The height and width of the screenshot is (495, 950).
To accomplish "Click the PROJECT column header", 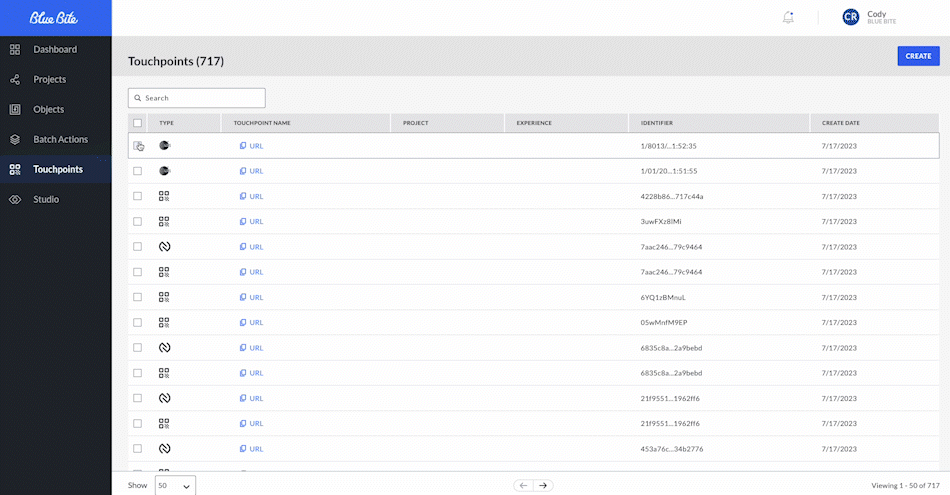I will [x=416, y=123].
